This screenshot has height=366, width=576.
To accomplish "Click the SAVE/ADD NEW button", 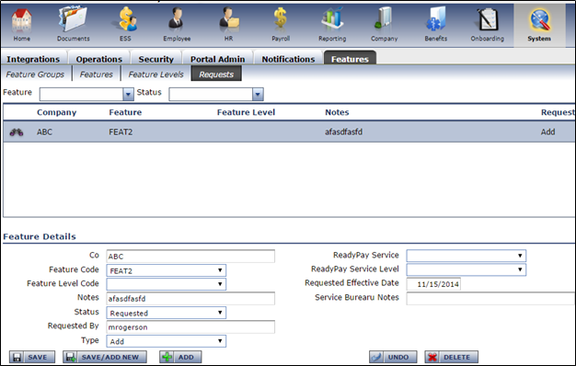I will pos(105,357).
